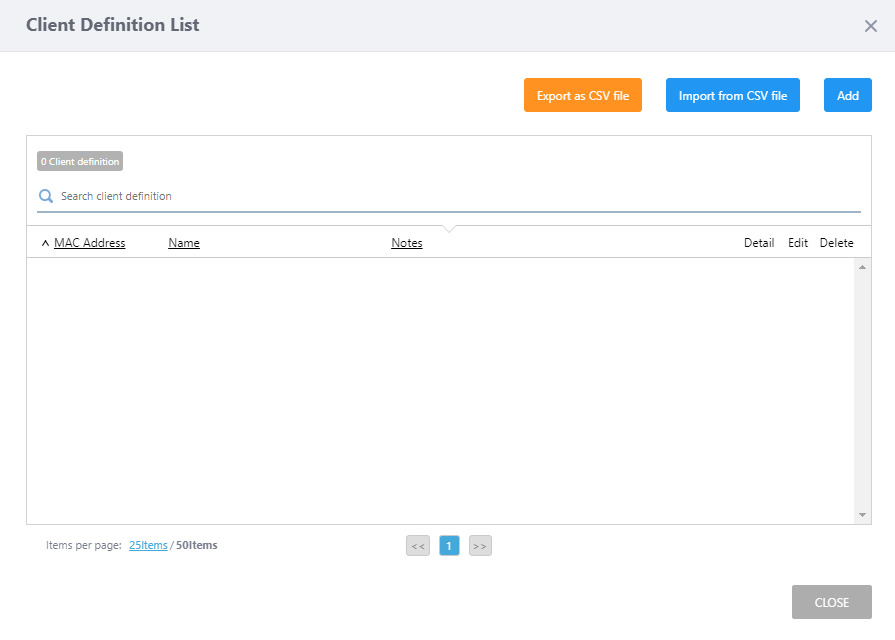The height and width of the screenshot is (640, 895).
Task: Click the scrollbar down arrow
Action: coord(863,515)
